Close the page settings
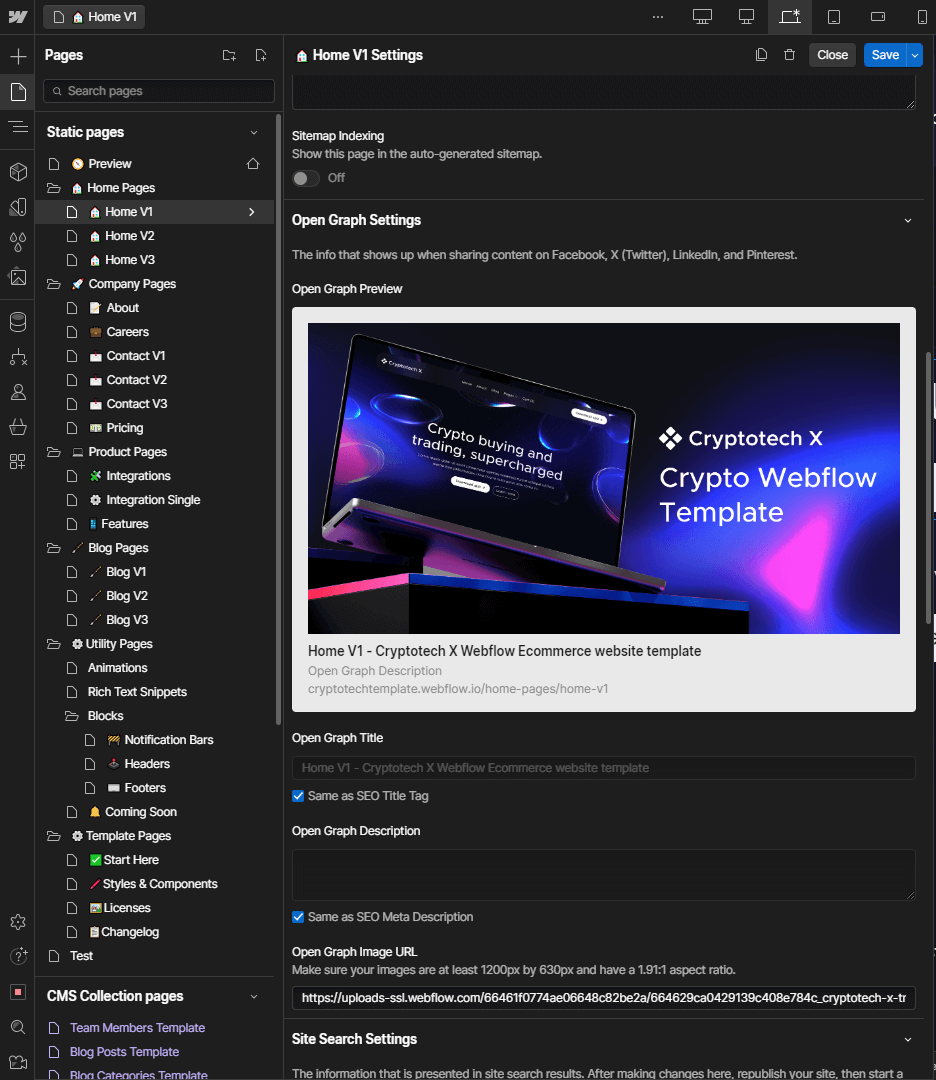The width and height of the screenshot is (936, 1080). coord(832,55)
